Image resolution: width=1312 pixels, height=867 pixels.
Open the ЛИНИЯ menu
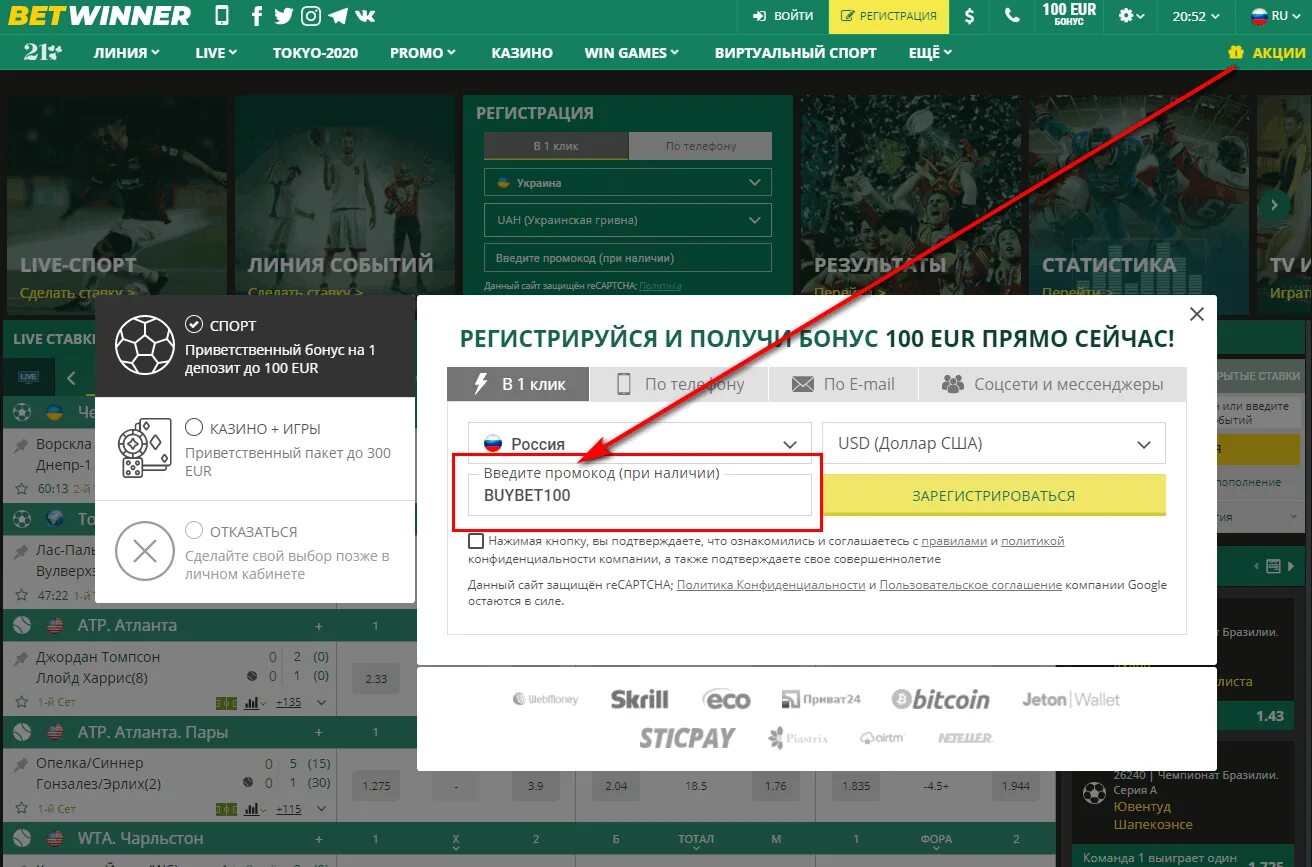[x=127, y=53]
